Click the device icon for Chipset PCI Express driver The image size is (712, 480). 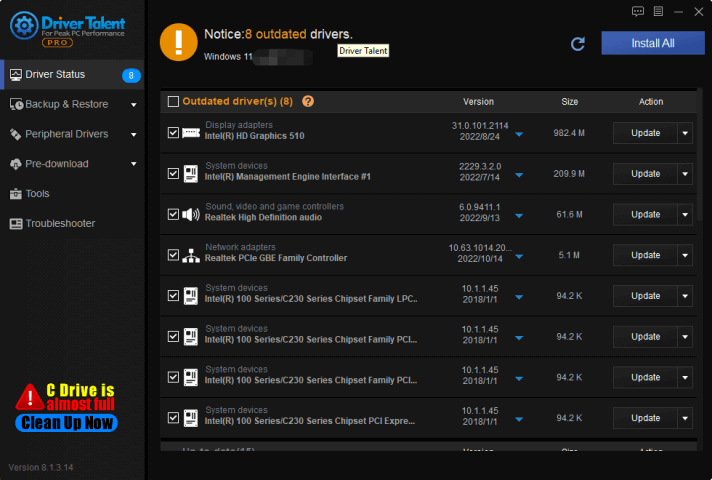191,418
